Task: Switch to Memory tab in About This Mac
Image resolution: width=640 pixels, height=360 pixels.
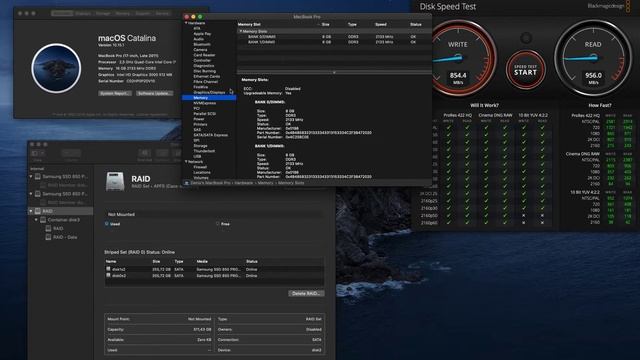Action: 123,13
